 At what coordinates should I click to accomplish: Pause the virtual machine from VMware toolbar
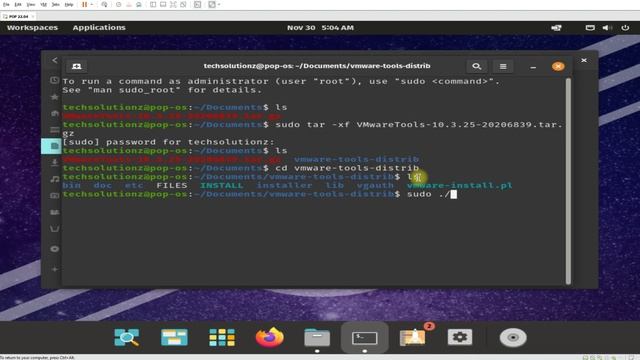pyautogui.click(x=84, y=4)
